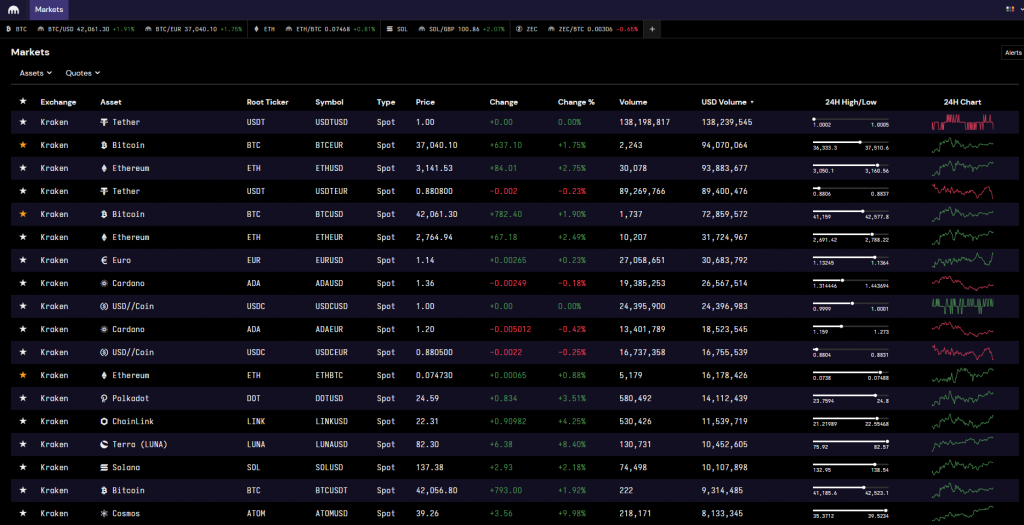
Task: Click ChainLink icon in LINKUSD row
Action: coord(104,421)
